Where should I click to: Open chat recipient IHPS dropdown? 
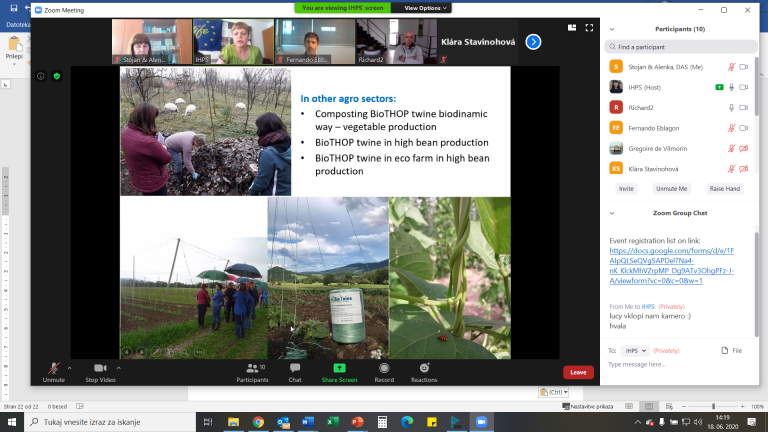(x=635, y=351)
